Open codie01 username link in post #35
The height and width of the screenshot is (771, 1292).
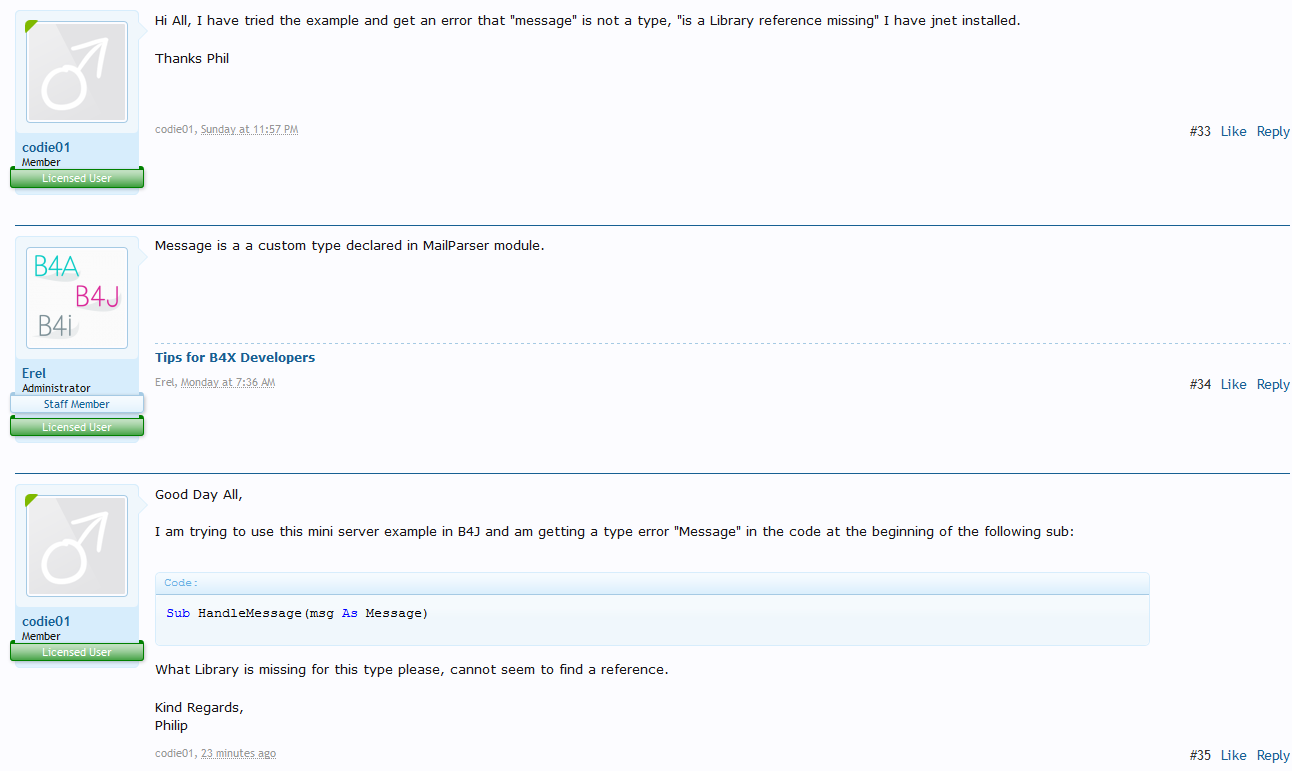pyautogui.click(x=46, y=621)
